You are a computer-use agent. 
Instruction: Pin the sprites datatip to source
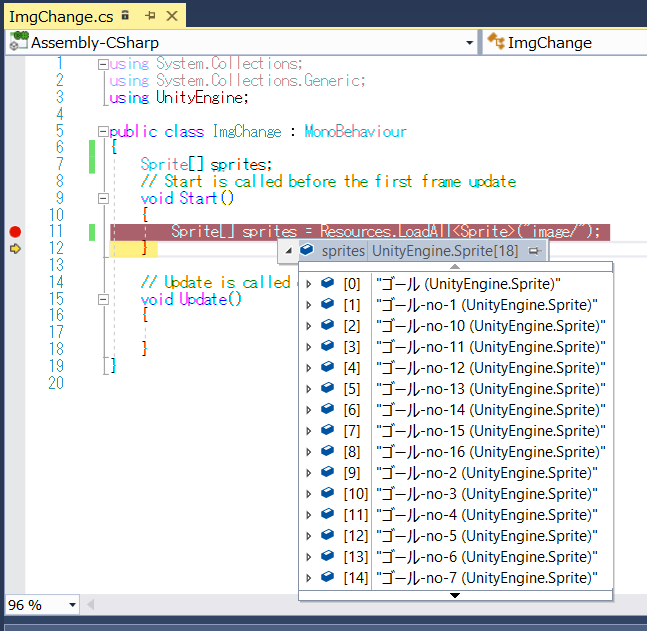pyautogui.click(x=534, y=251)
